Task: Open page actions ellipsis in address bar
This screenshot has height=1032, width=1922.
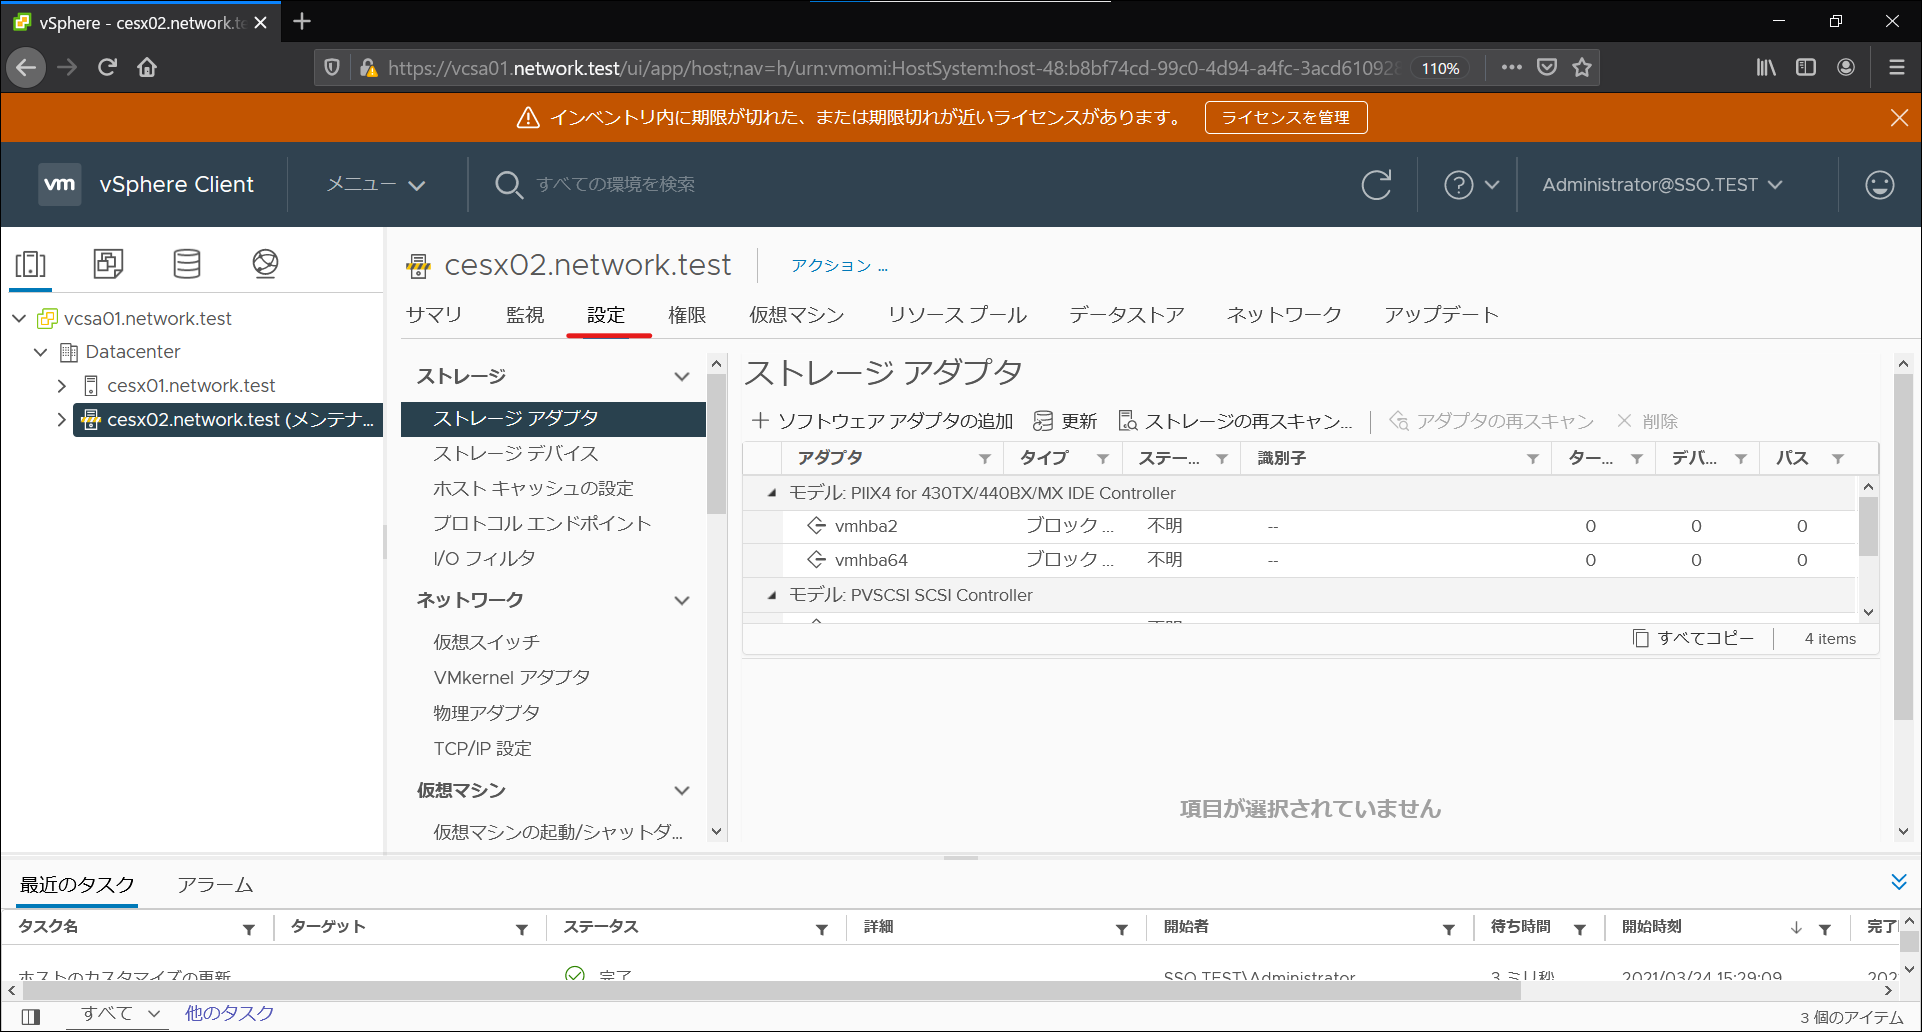Action: pos(1511,67)
